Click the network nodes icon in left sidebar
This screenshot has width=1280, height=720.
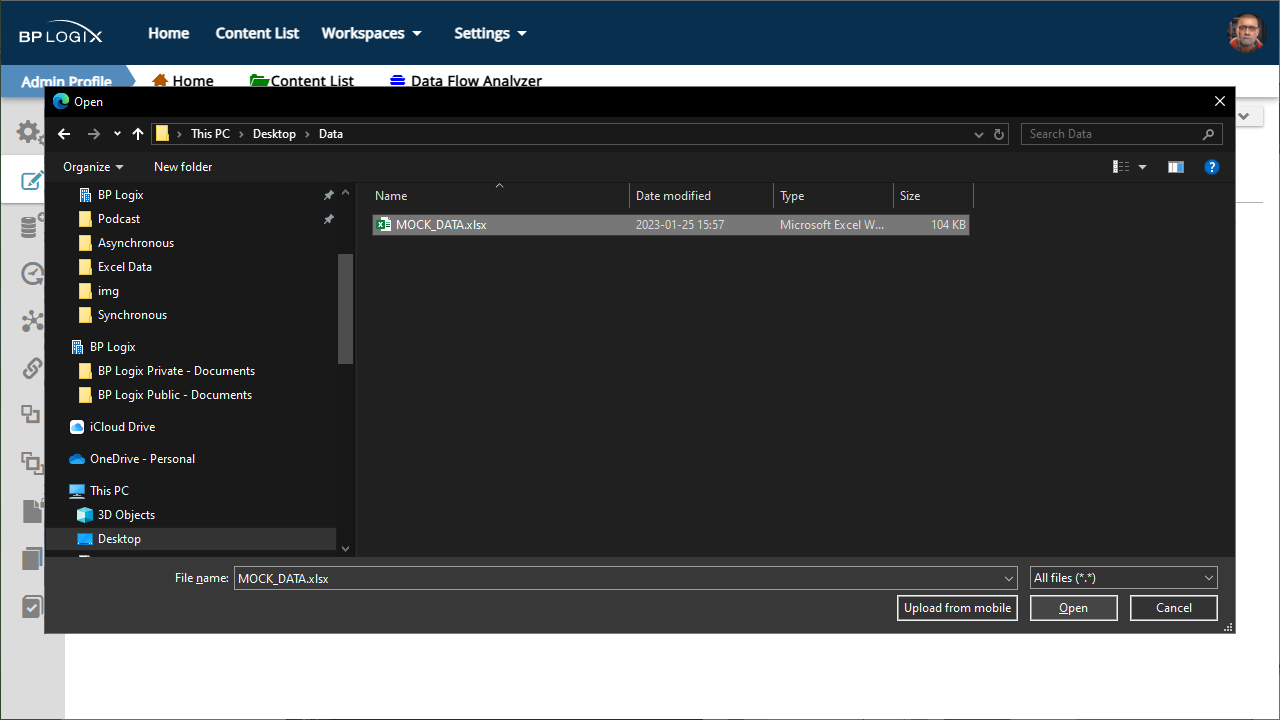[32, 321]
